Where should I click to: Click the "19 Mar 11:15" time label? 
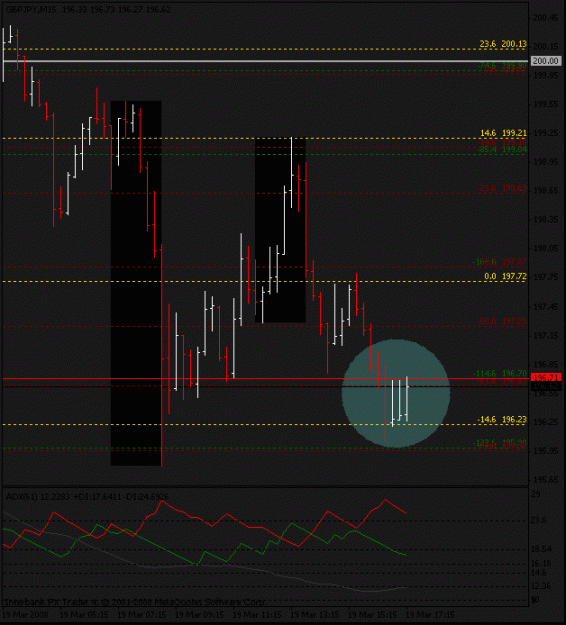tap(257, 615)
